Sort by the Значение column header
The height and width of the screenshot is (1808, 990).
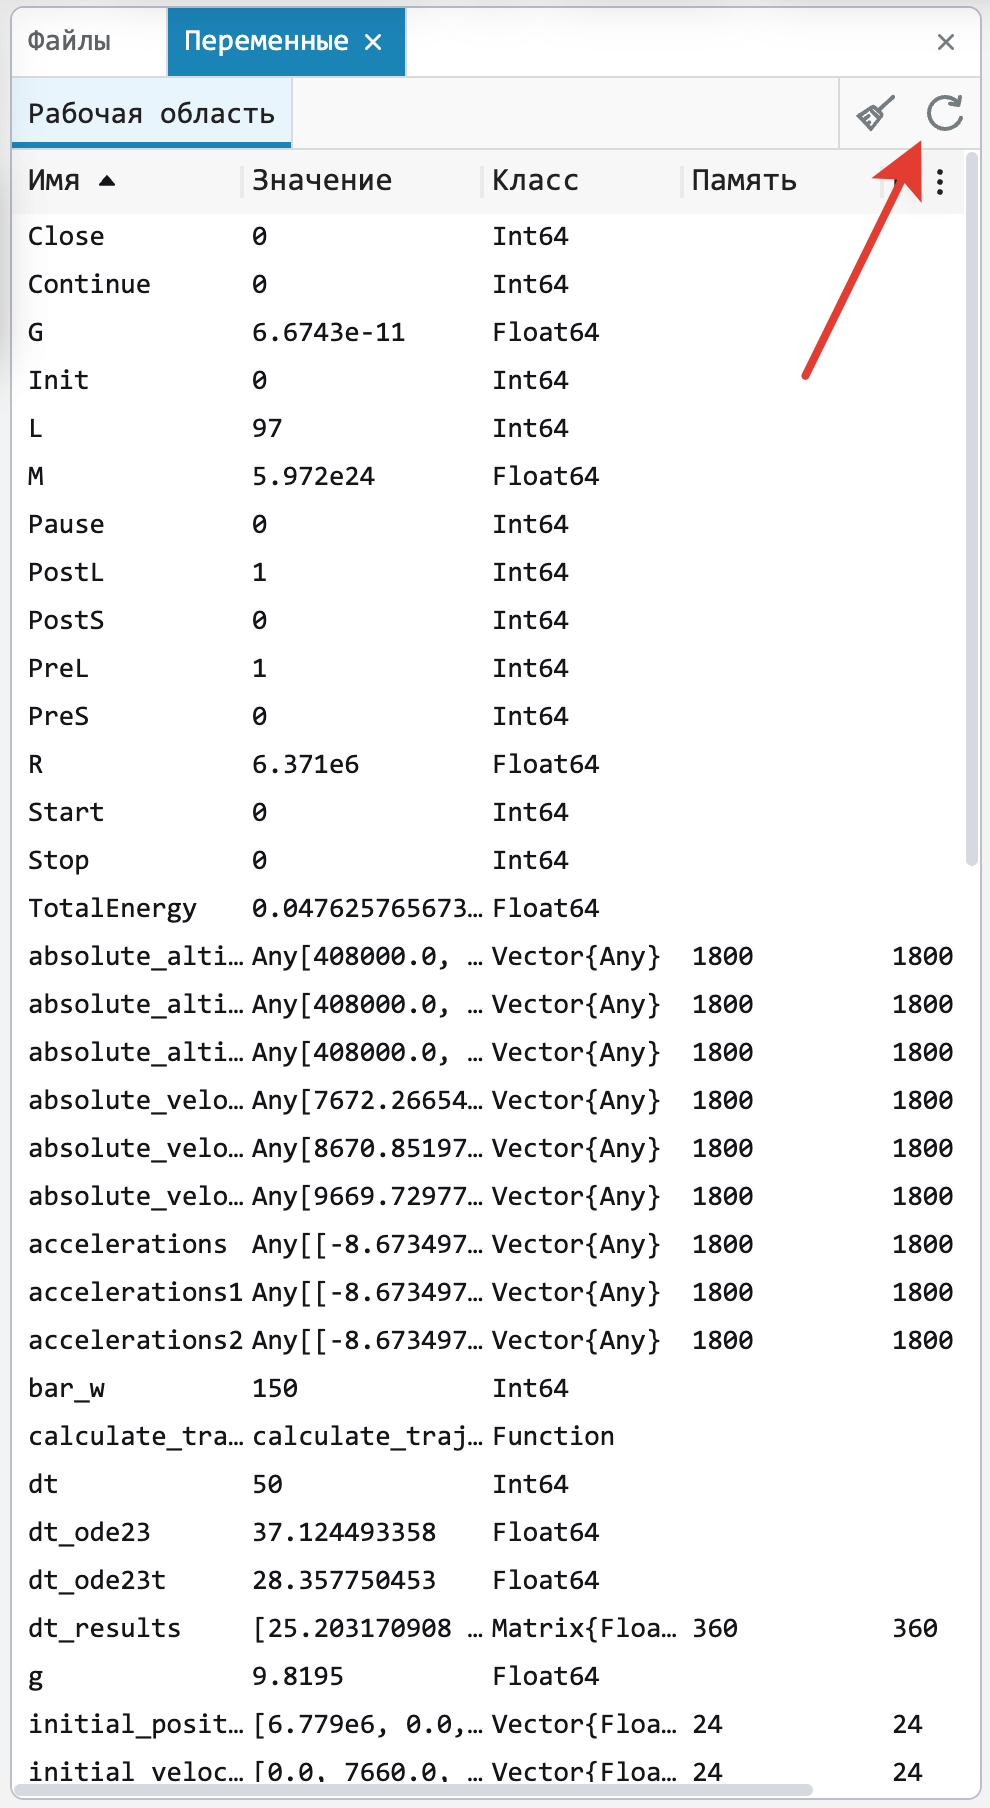tap(322, 181)
